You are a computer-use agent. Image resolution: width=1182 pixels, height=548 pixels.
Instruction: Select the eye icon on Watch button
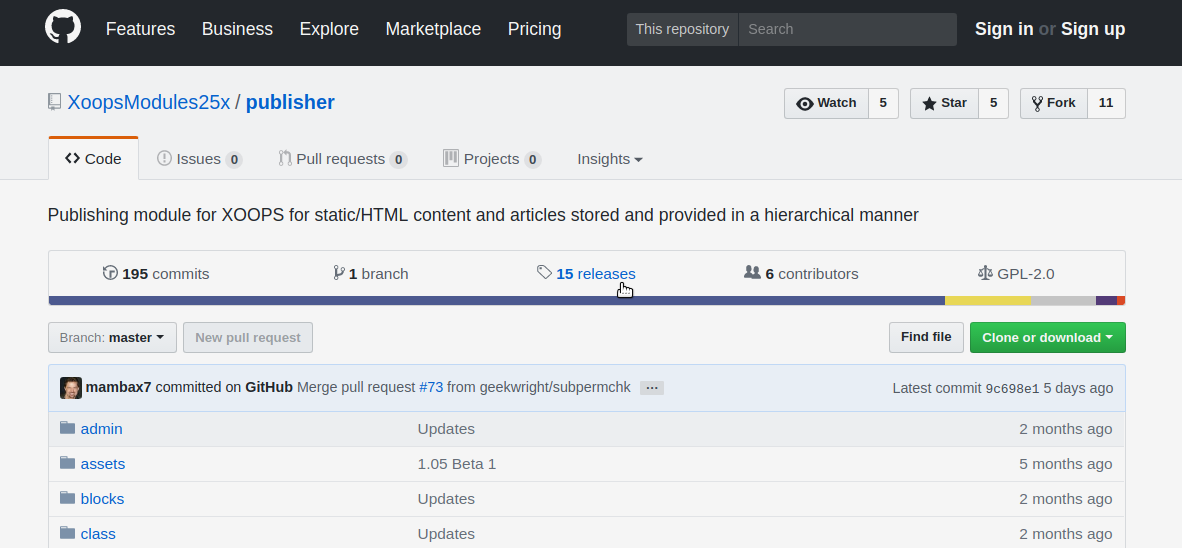pyautogui.click(x=804, y=103)
